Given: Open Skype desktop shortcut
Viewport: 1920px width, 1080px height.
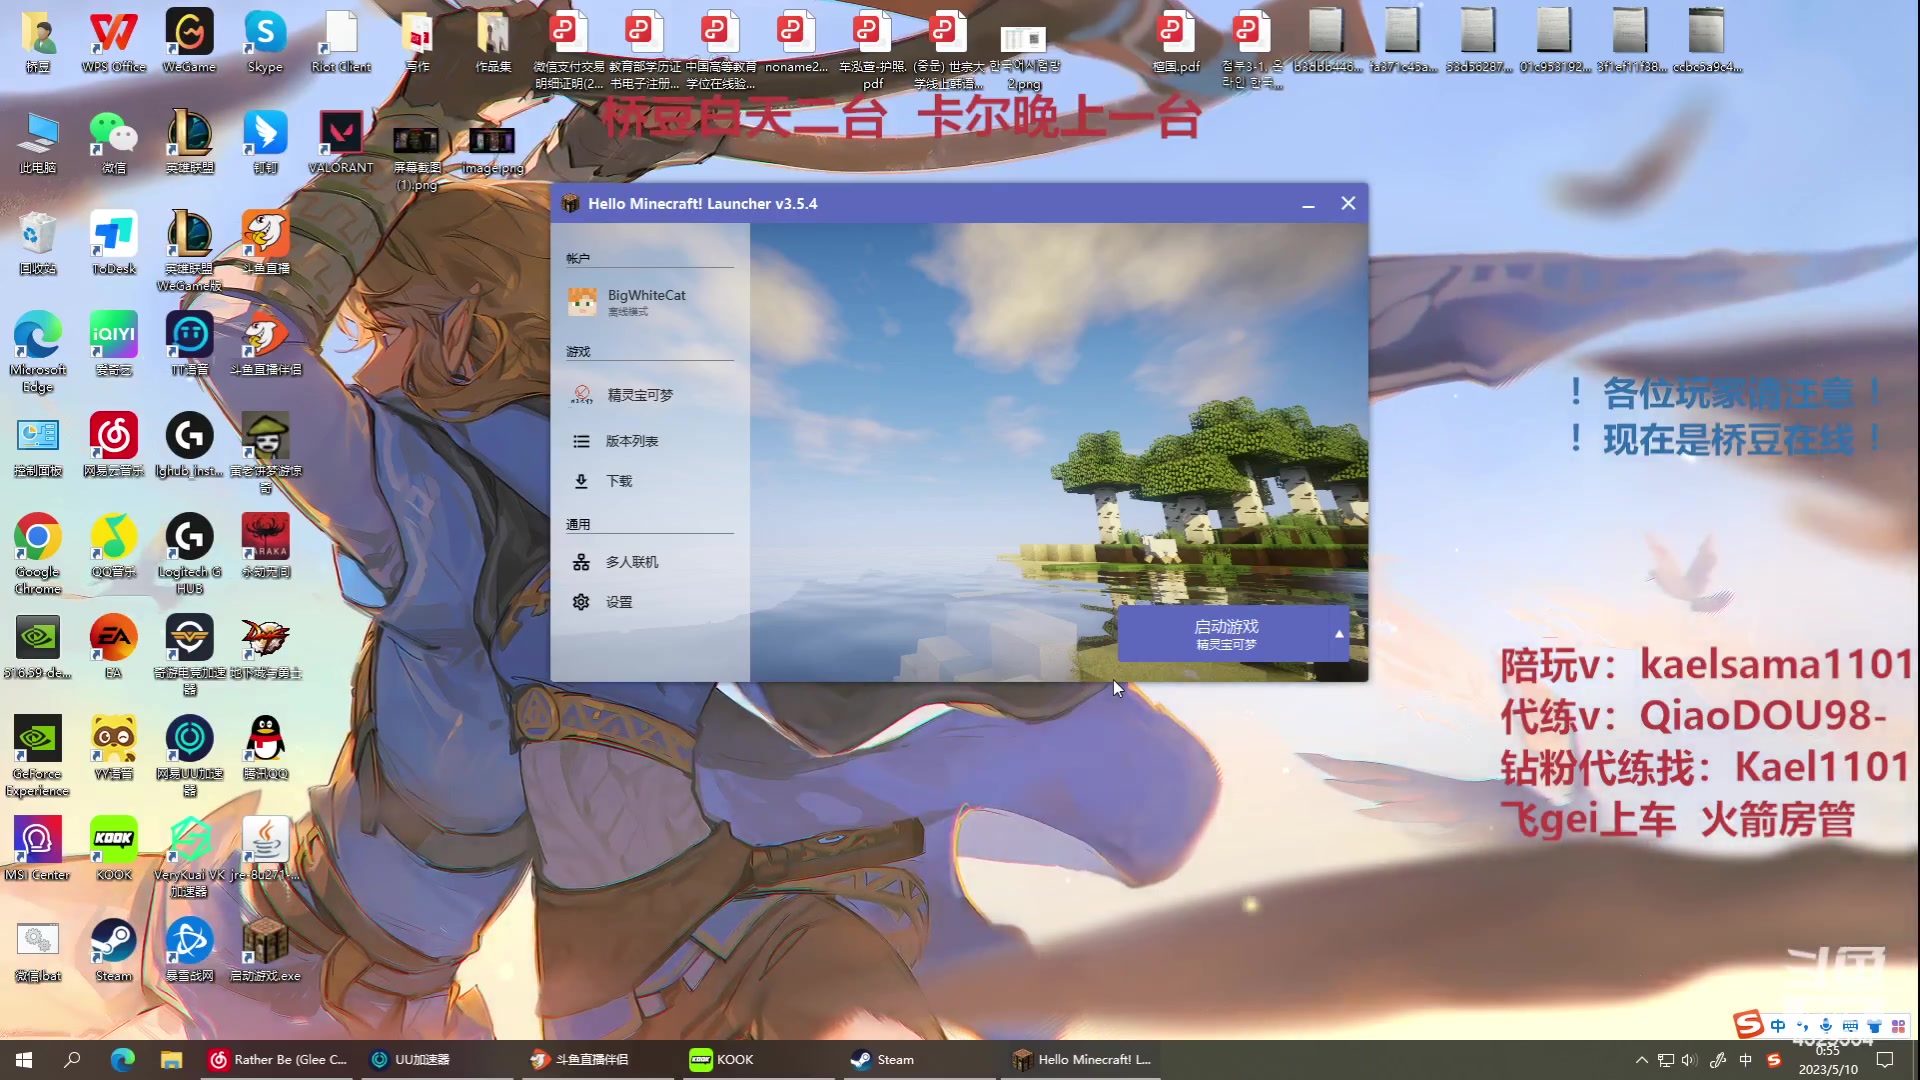Looking at the screenshot, I should tap(265, 42).
